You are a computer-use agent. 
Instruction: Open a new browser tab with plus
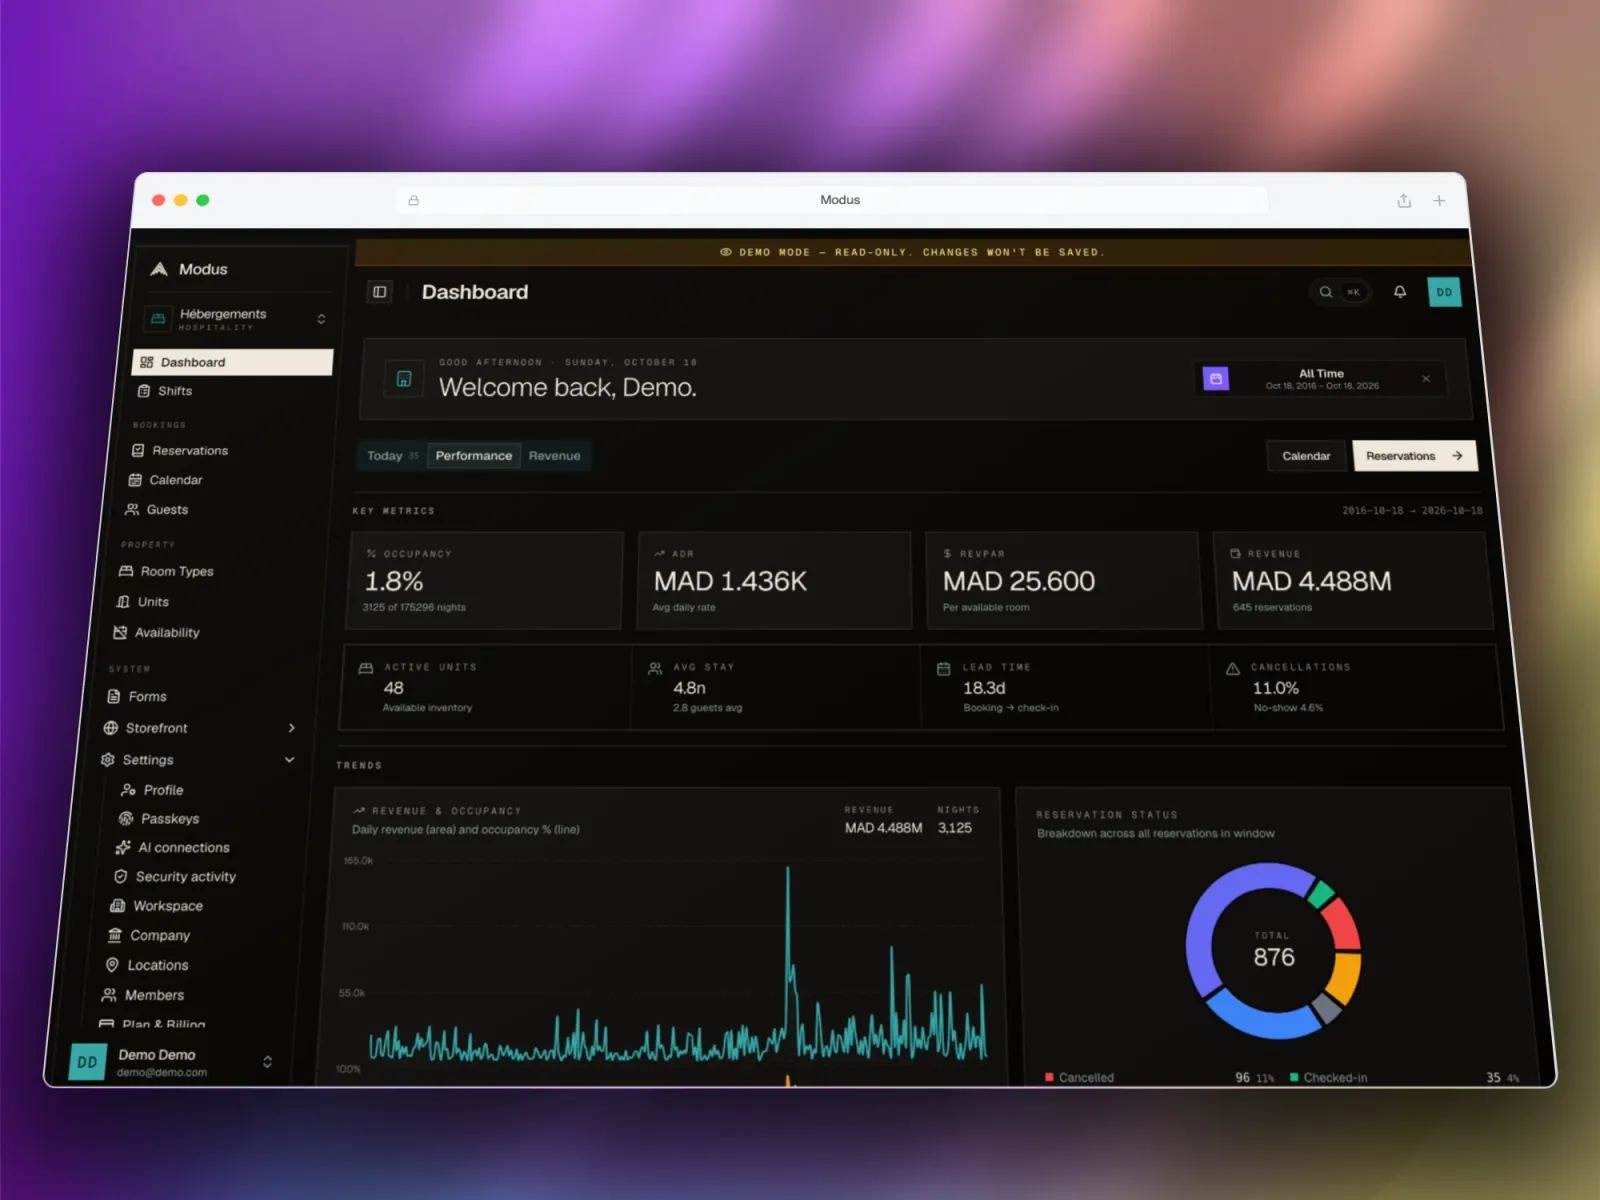click(x=1439, y=200)
